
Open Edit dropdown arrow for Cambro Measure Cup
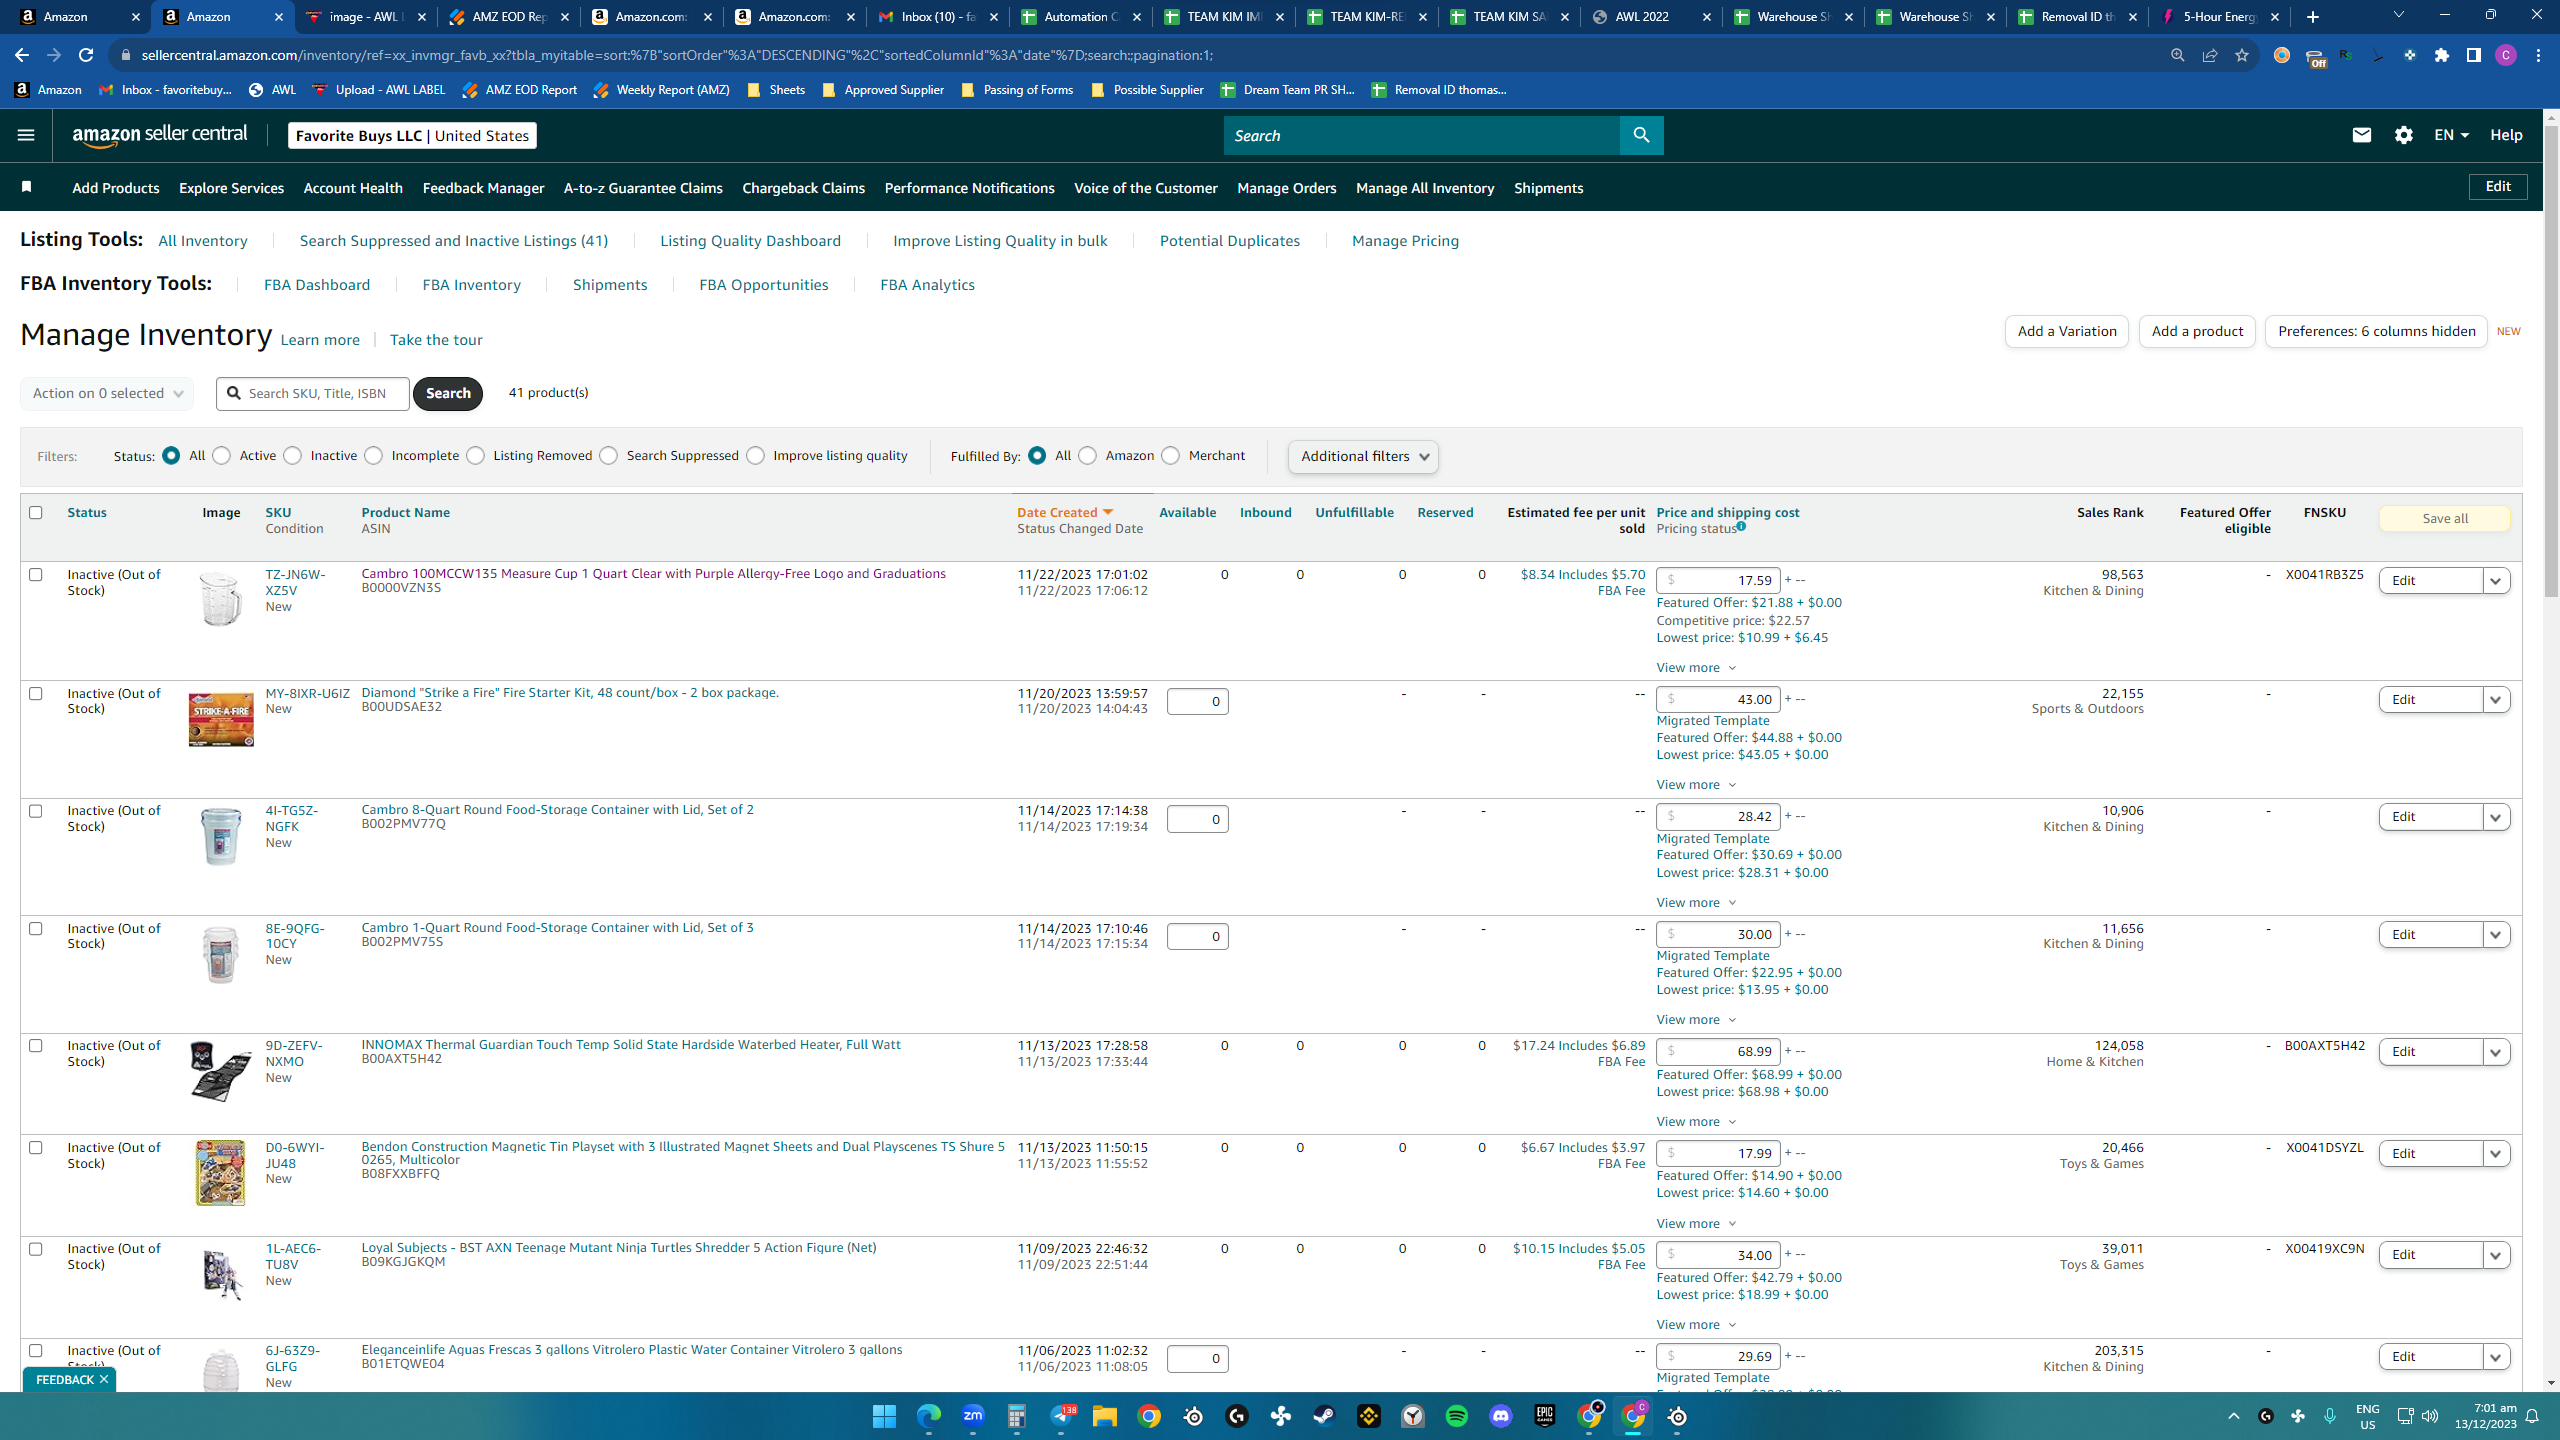tap(2496, 581)
